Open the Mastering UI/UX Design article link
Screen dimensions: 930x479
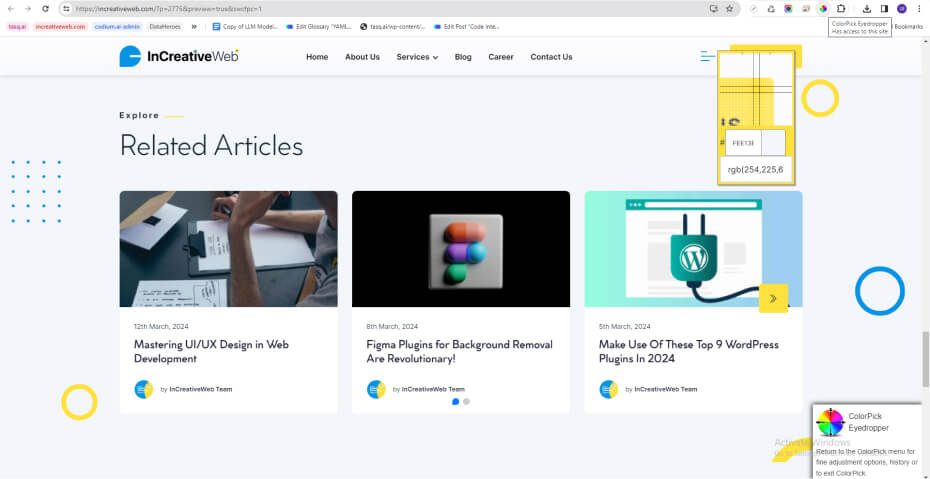[211, 351]
